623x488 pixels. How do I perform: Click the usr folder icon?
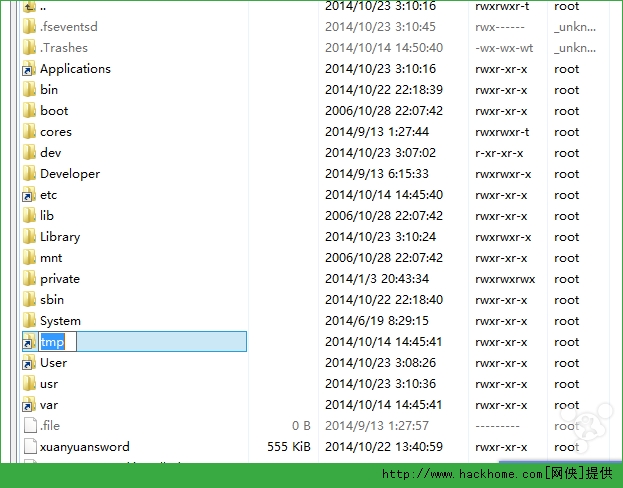click(29, 384)
